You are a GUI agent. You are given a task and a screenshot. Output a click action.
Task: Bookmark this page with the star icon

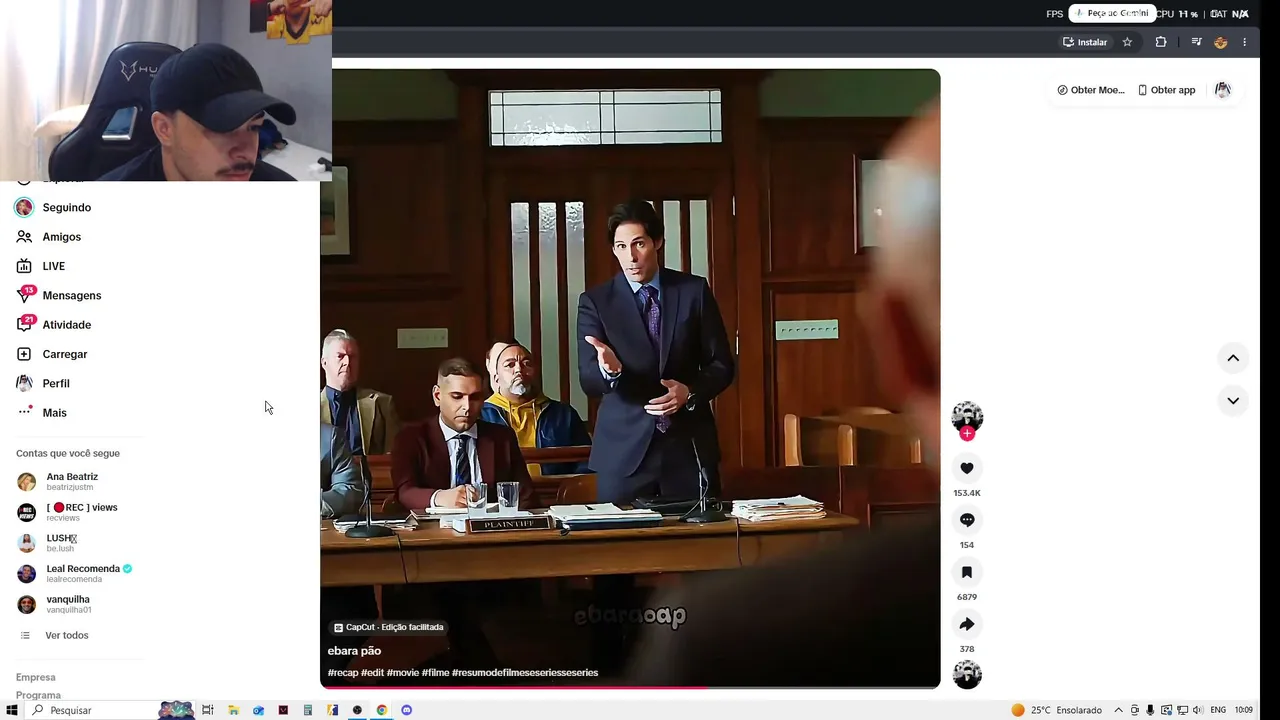click(x=1127, y=42)
